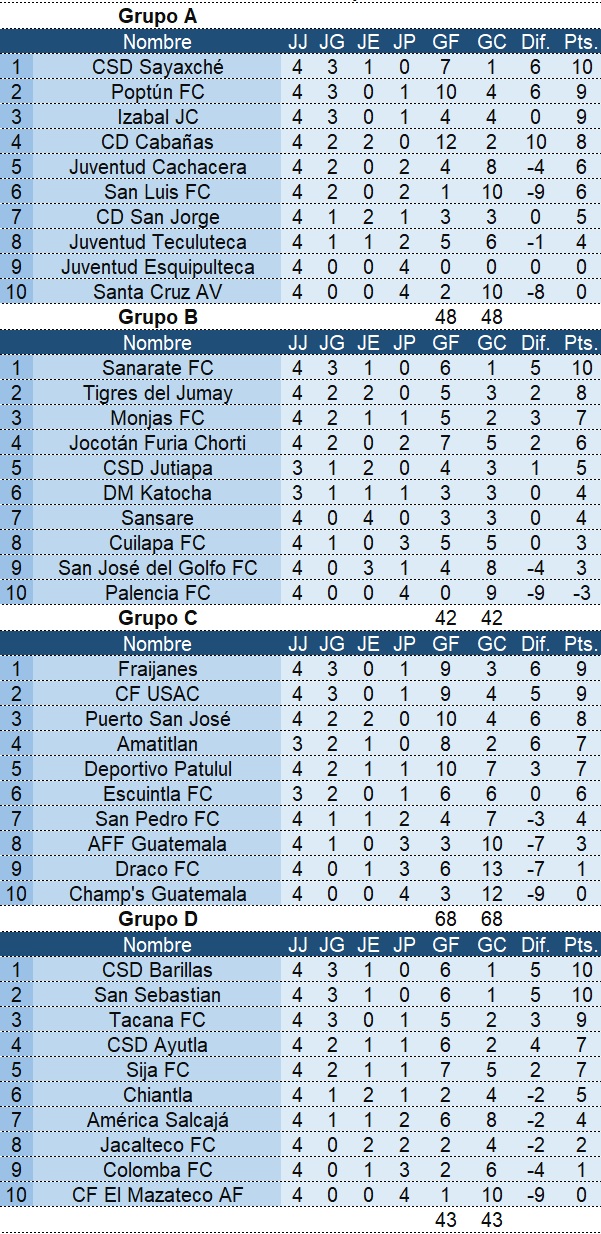The height and width of the screenshot is (1234, 601).
Task: Select the CD Cabañas team cell
Action: (158, 142)
